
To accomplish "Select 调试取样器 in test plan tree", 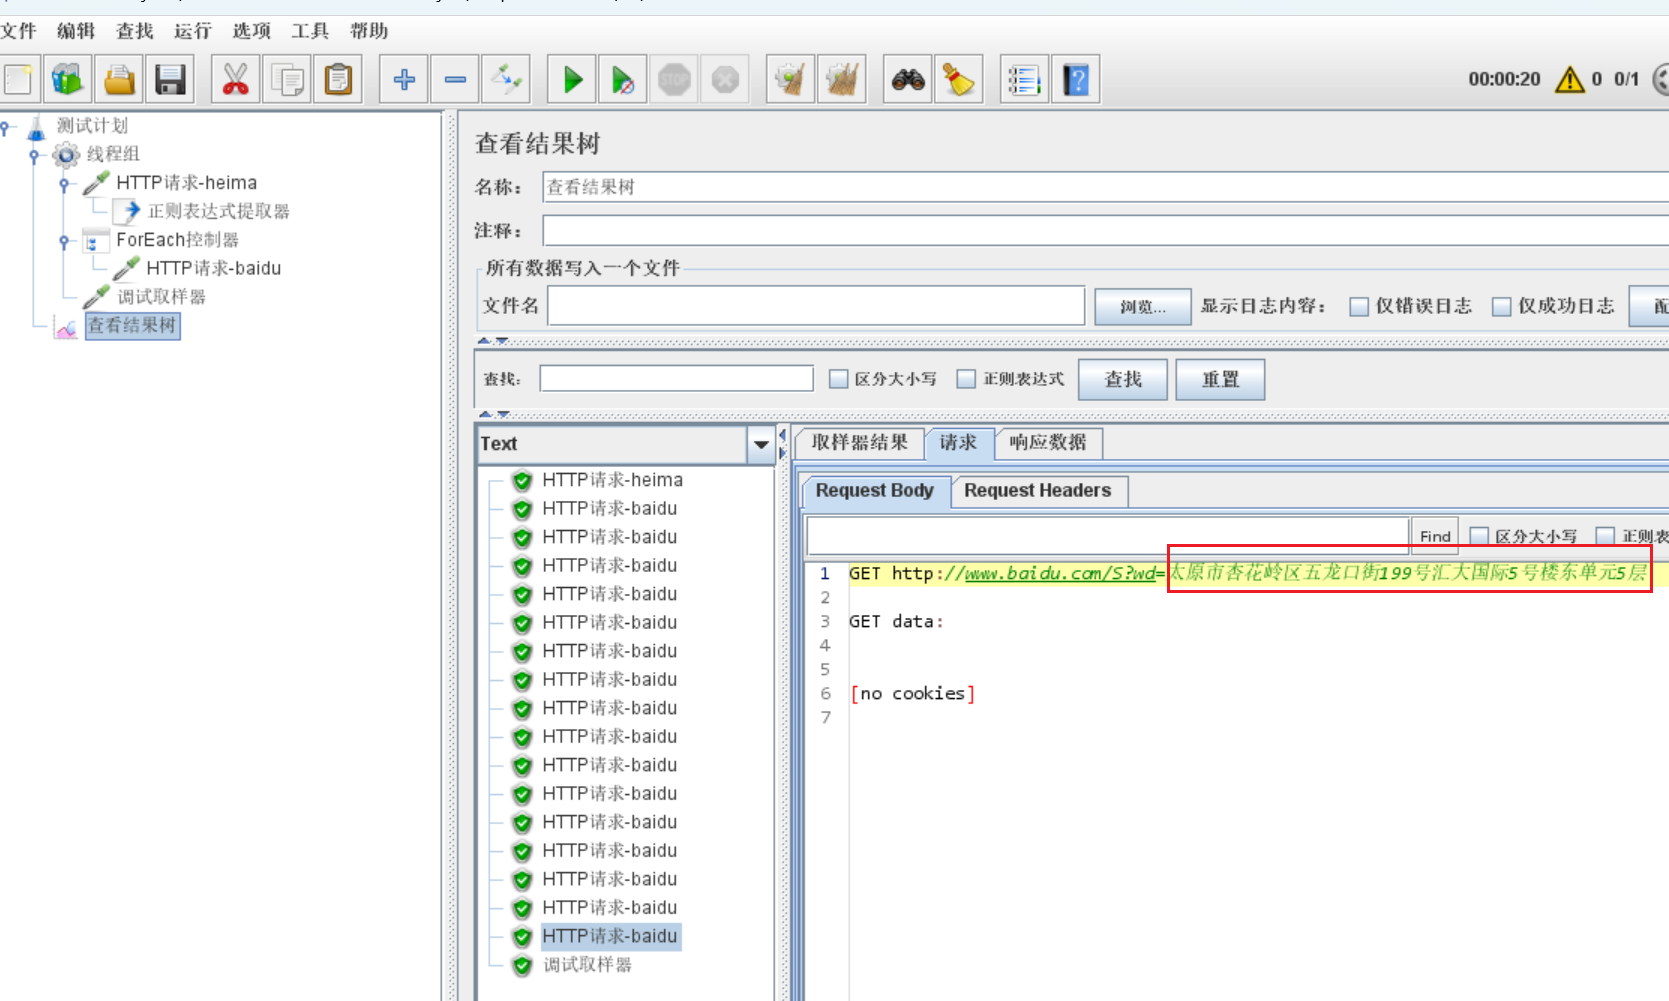I will pyautogui.click(x=161, y=297).
